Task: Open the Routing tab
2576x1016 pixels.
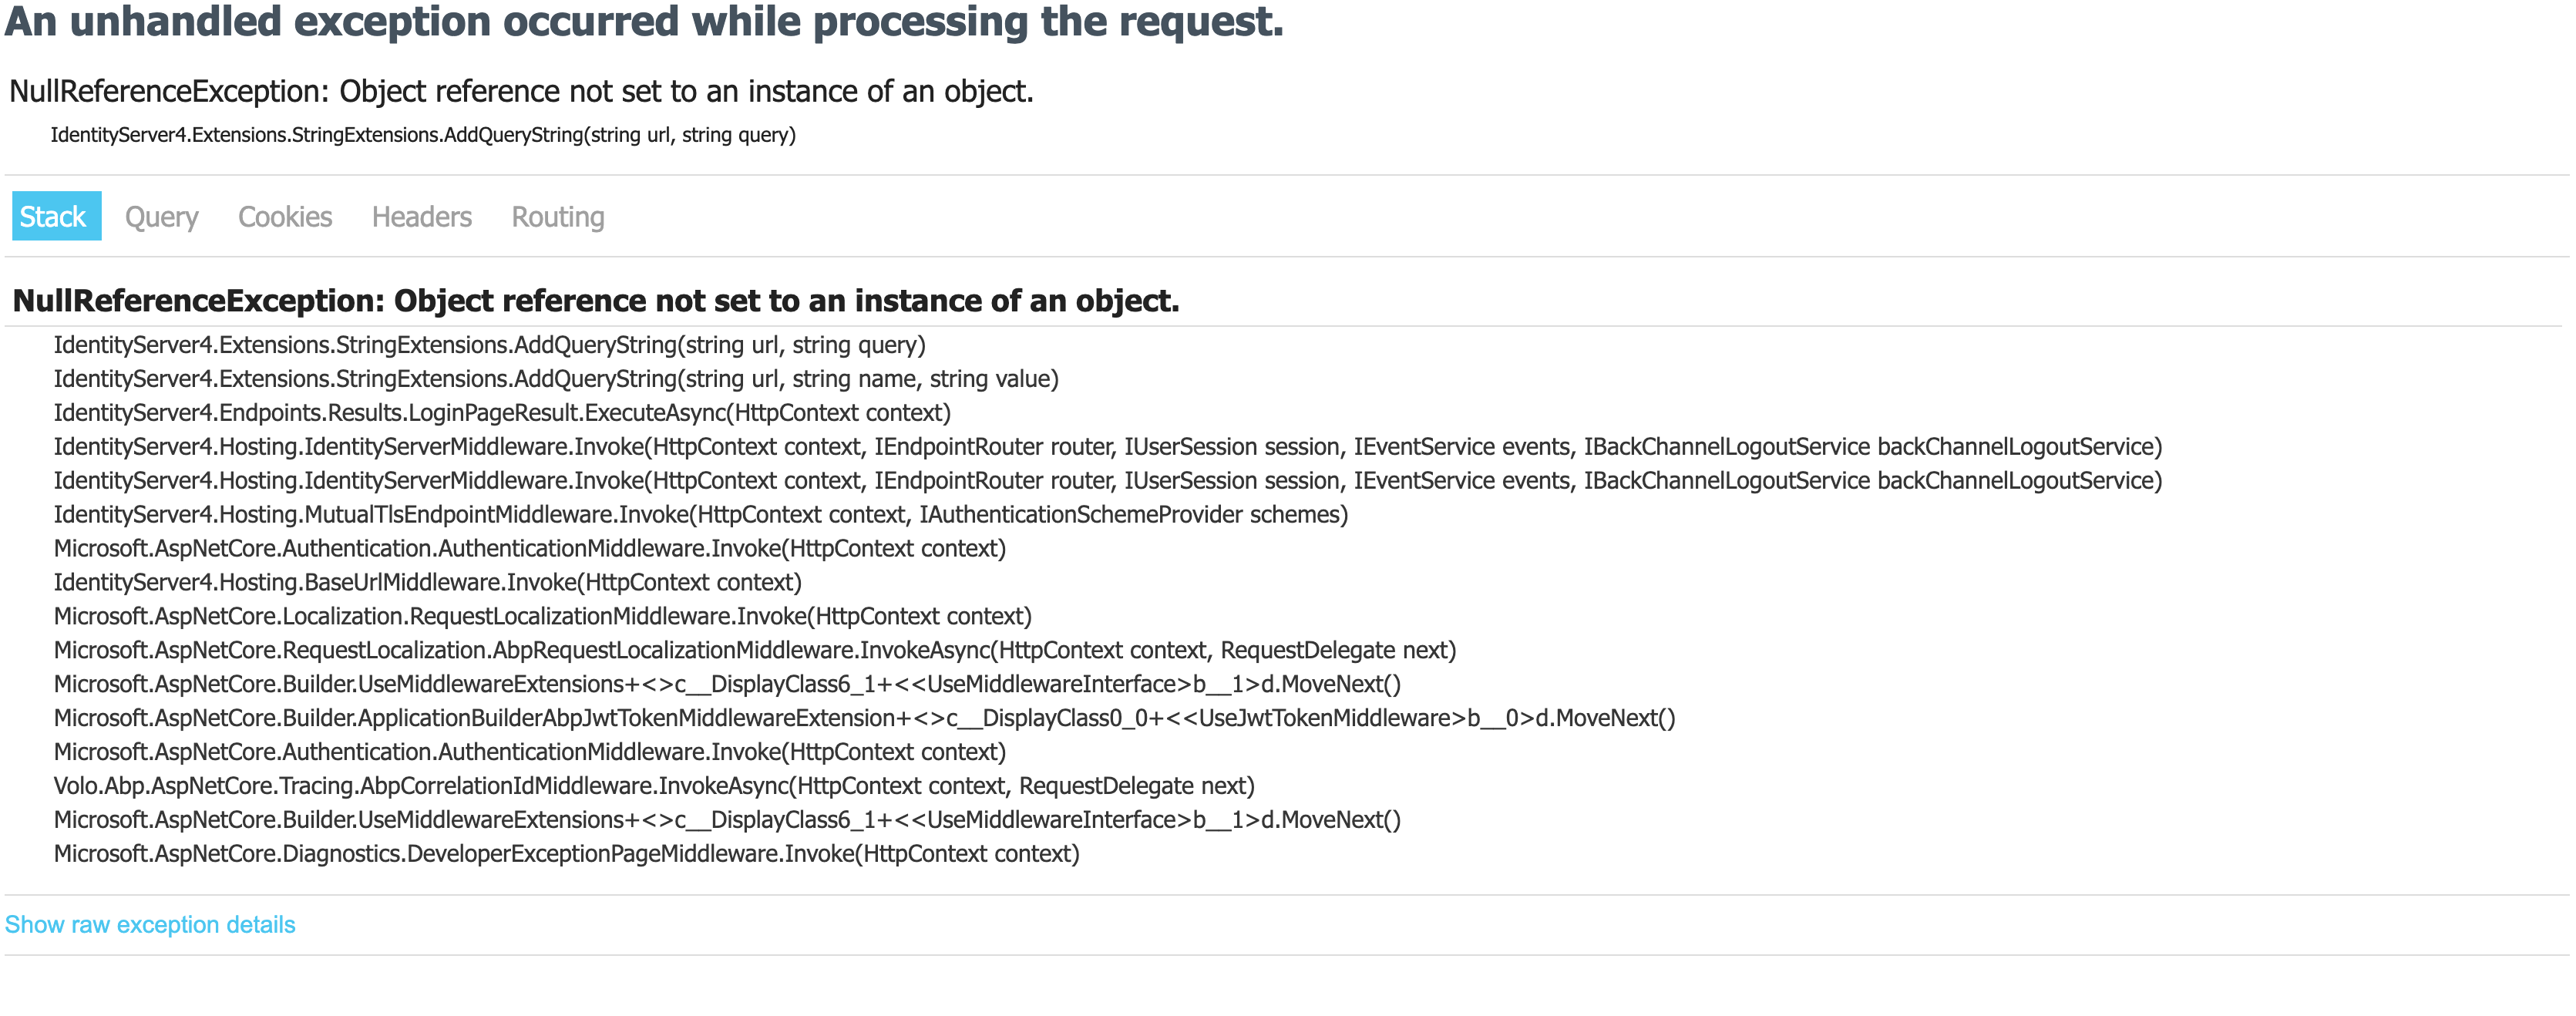Action: pos(557,216)
